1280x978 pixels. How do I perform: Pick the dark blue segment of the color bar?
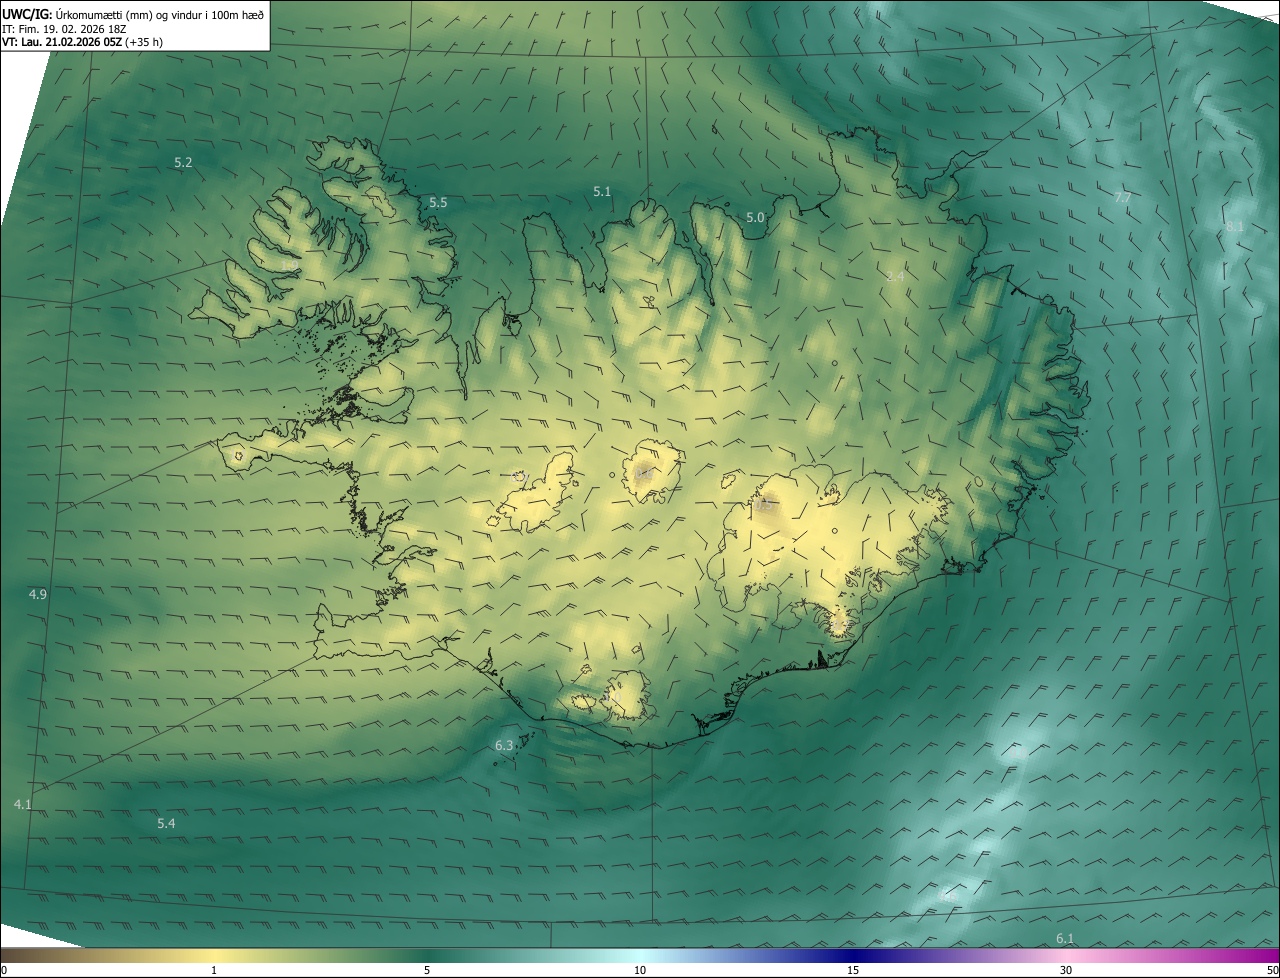(853, 955)
